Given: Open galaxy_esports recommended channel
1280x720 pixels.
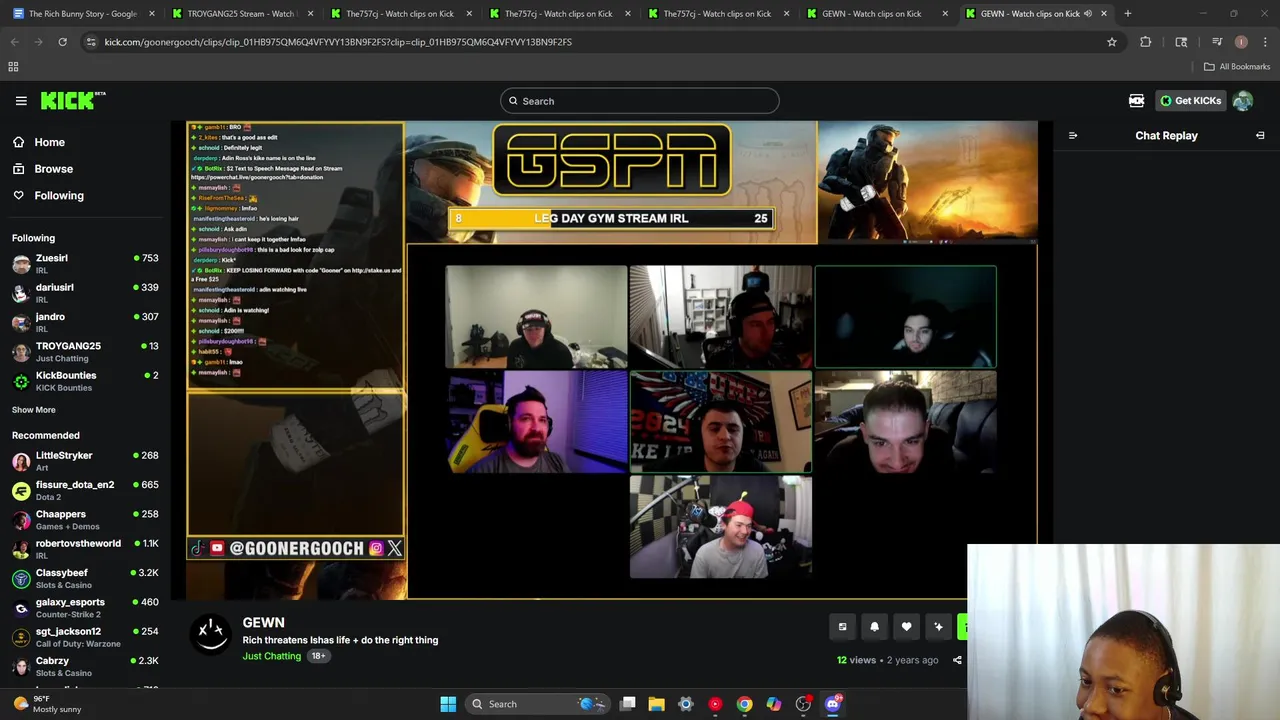Looking at the screenshot, I should (85, 608).
